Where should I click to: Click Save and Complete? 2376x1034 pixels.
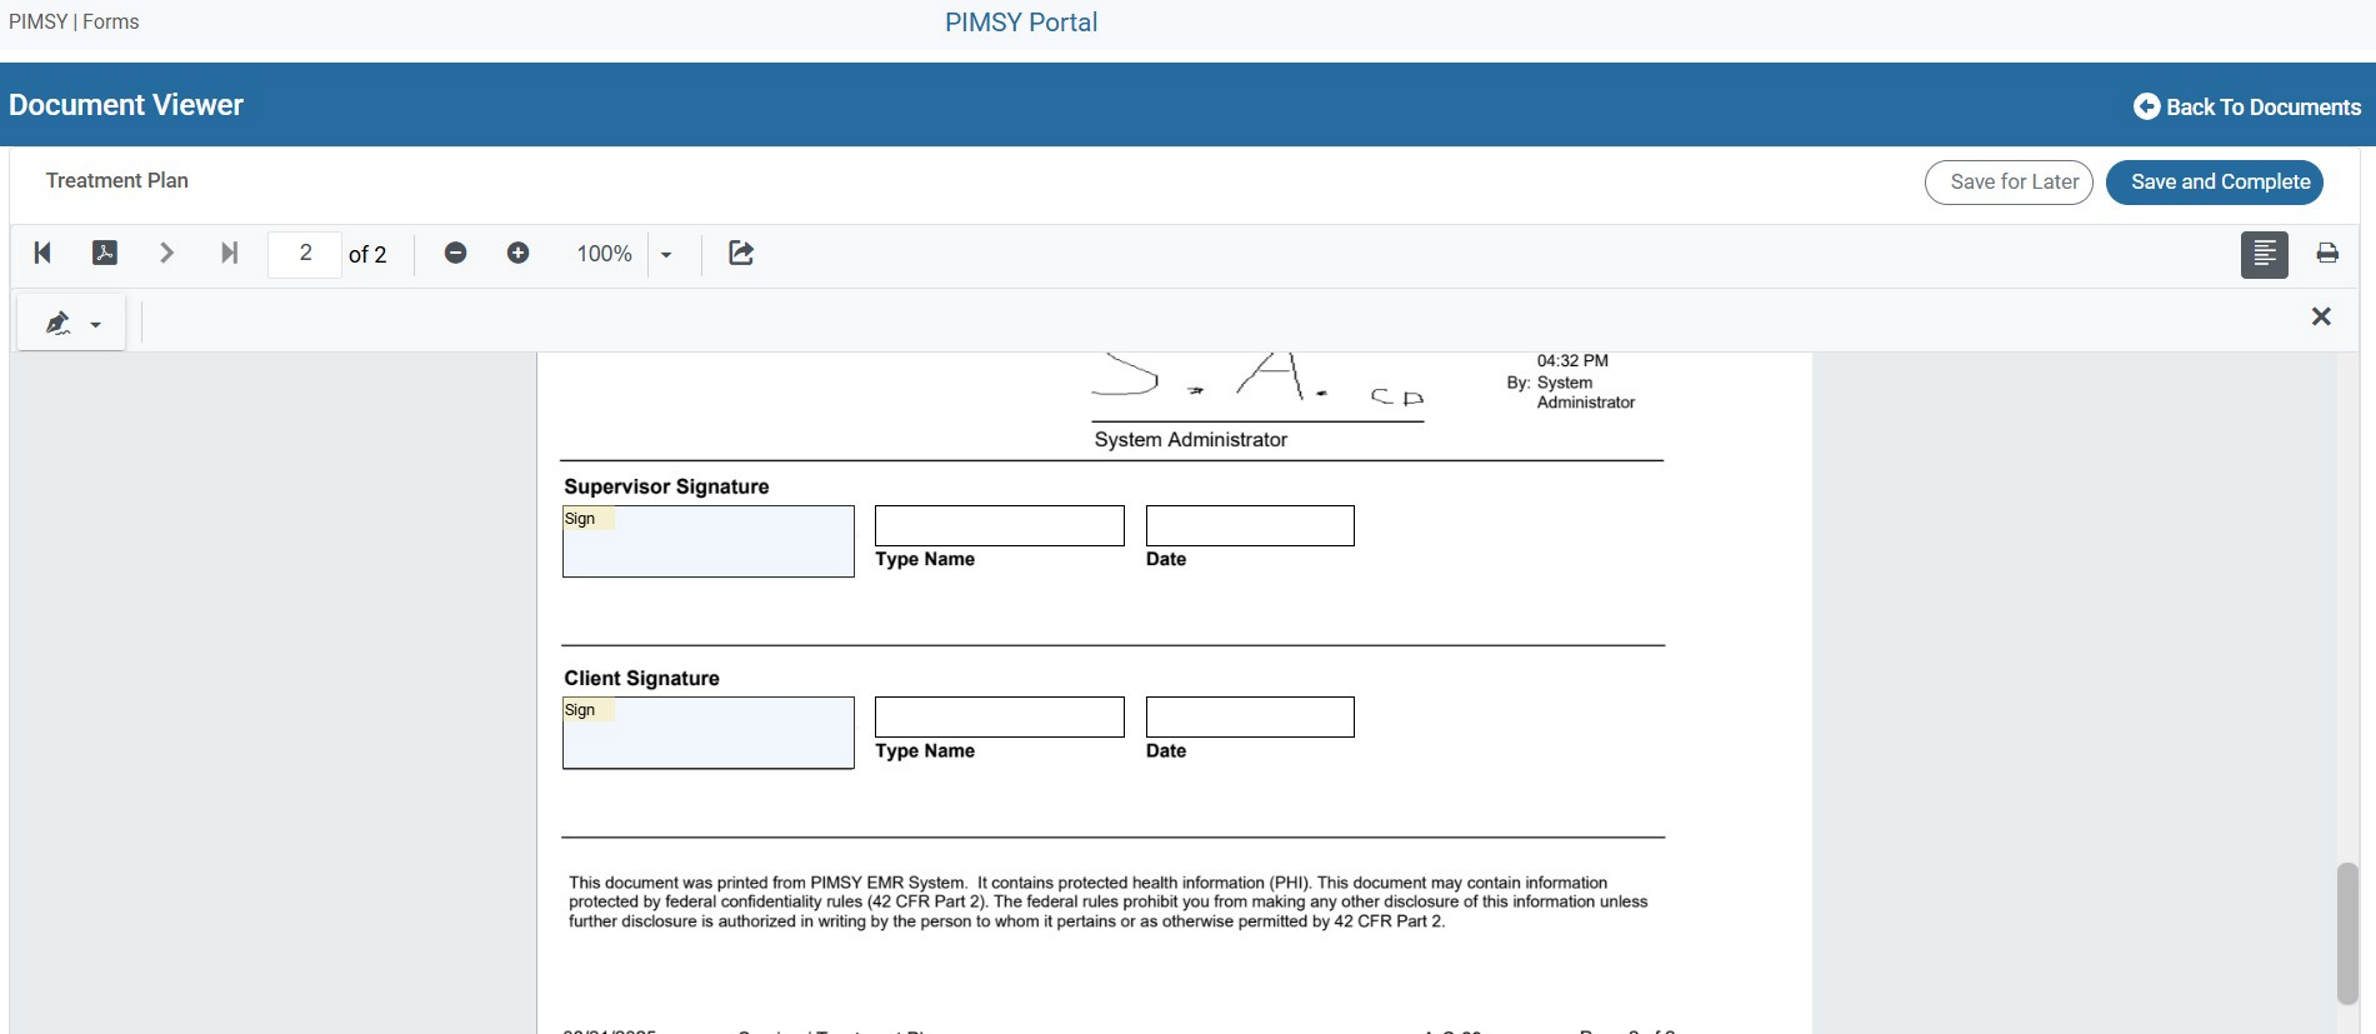tap(2214, 182)
